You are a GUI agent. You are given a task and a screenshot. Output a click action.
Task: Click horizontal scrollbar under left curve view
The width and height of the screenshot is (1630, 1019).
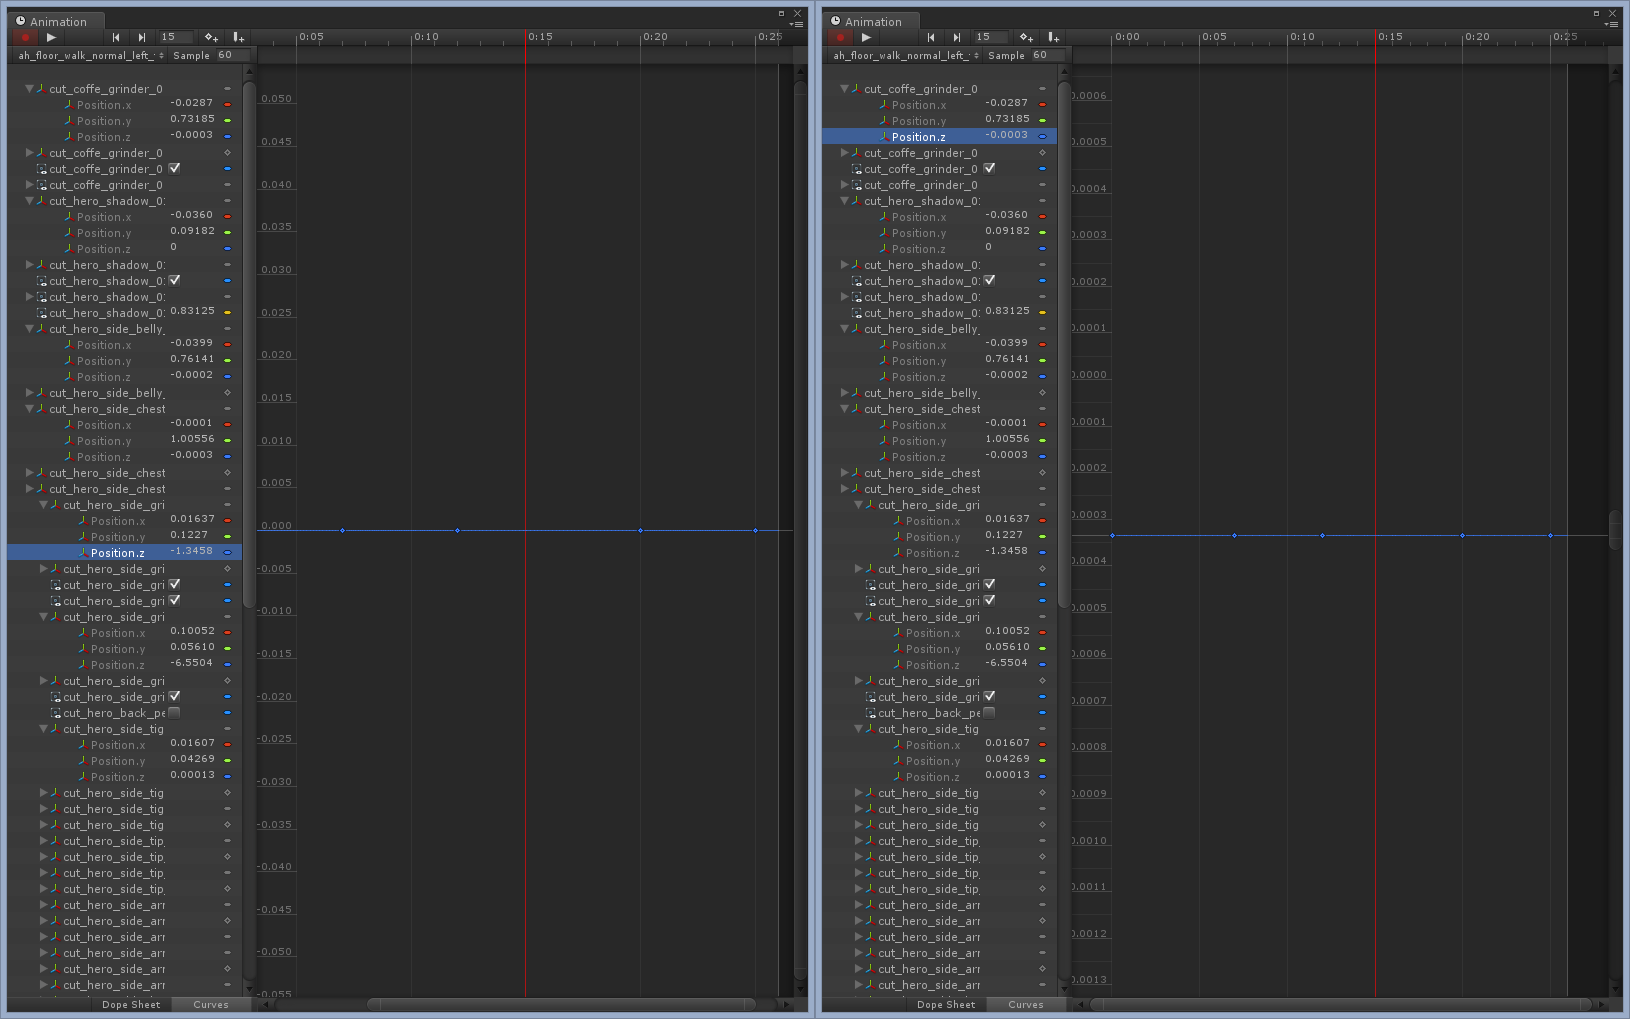[562, 1004]
